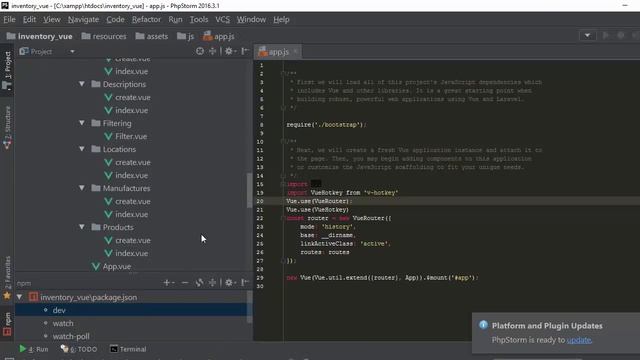Hide the npm tool window

(245, 282)
